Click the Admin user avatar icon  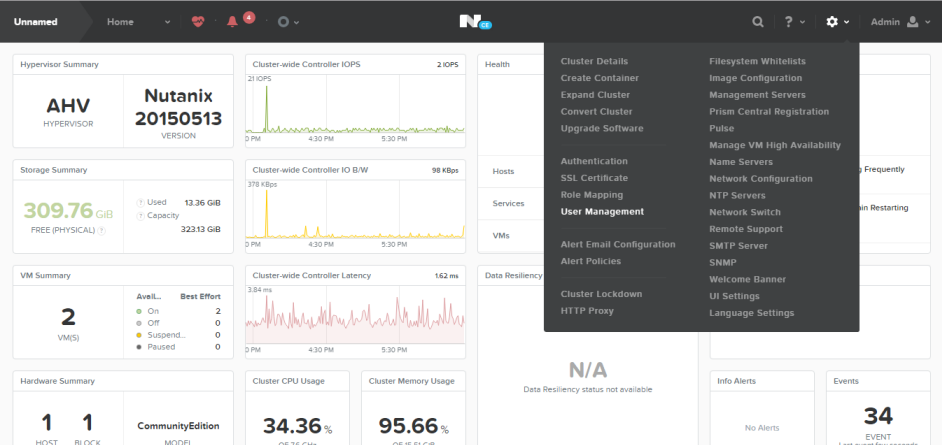coord(913,22)
